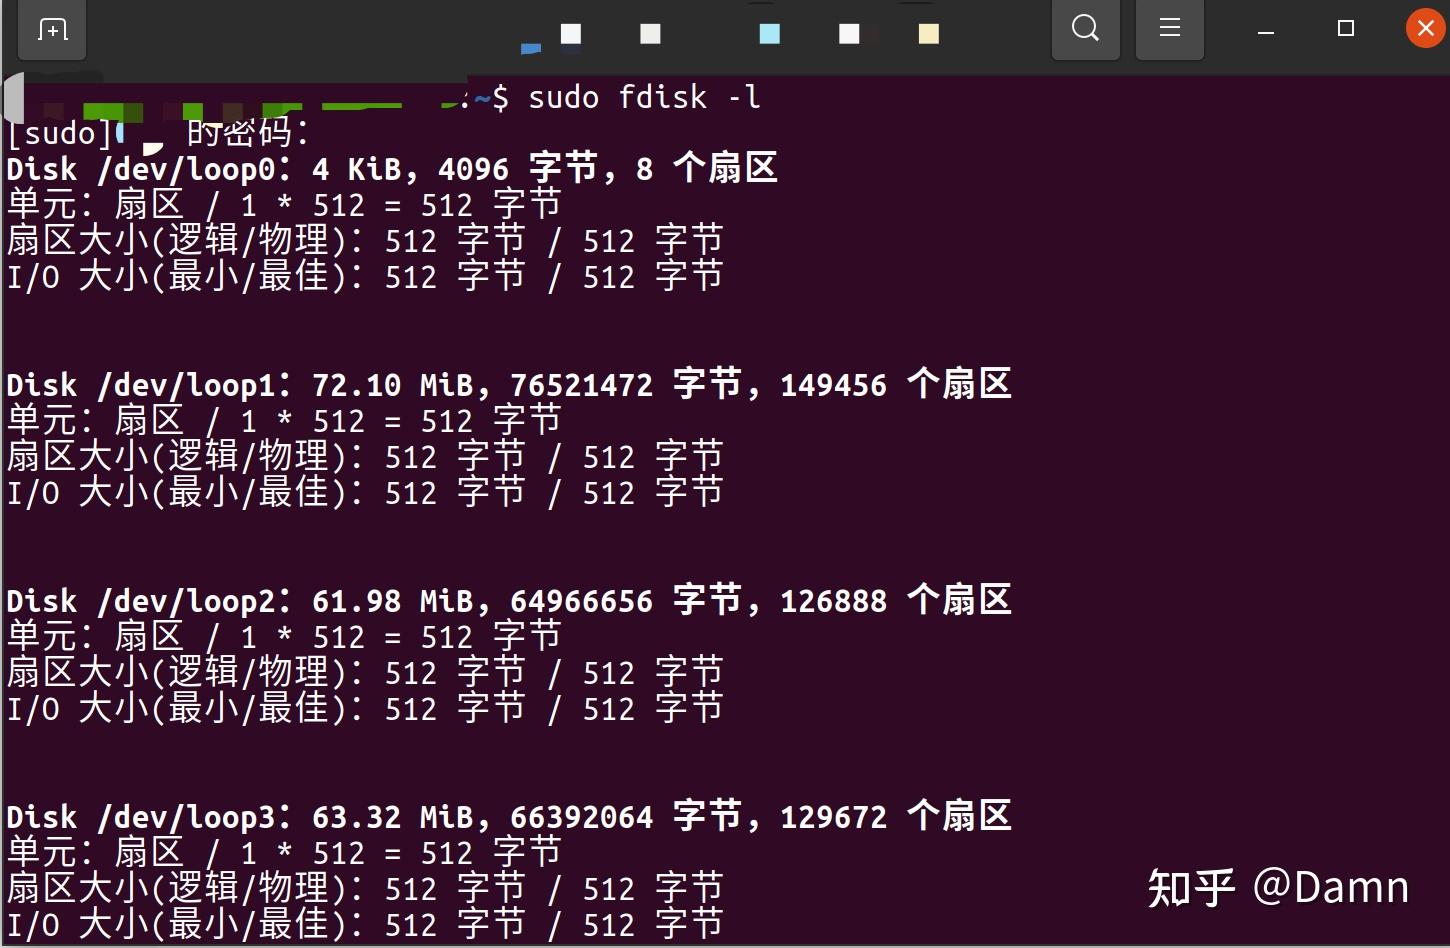Click the 149456 sector count

pyautogui.click(x=833, y=385)
